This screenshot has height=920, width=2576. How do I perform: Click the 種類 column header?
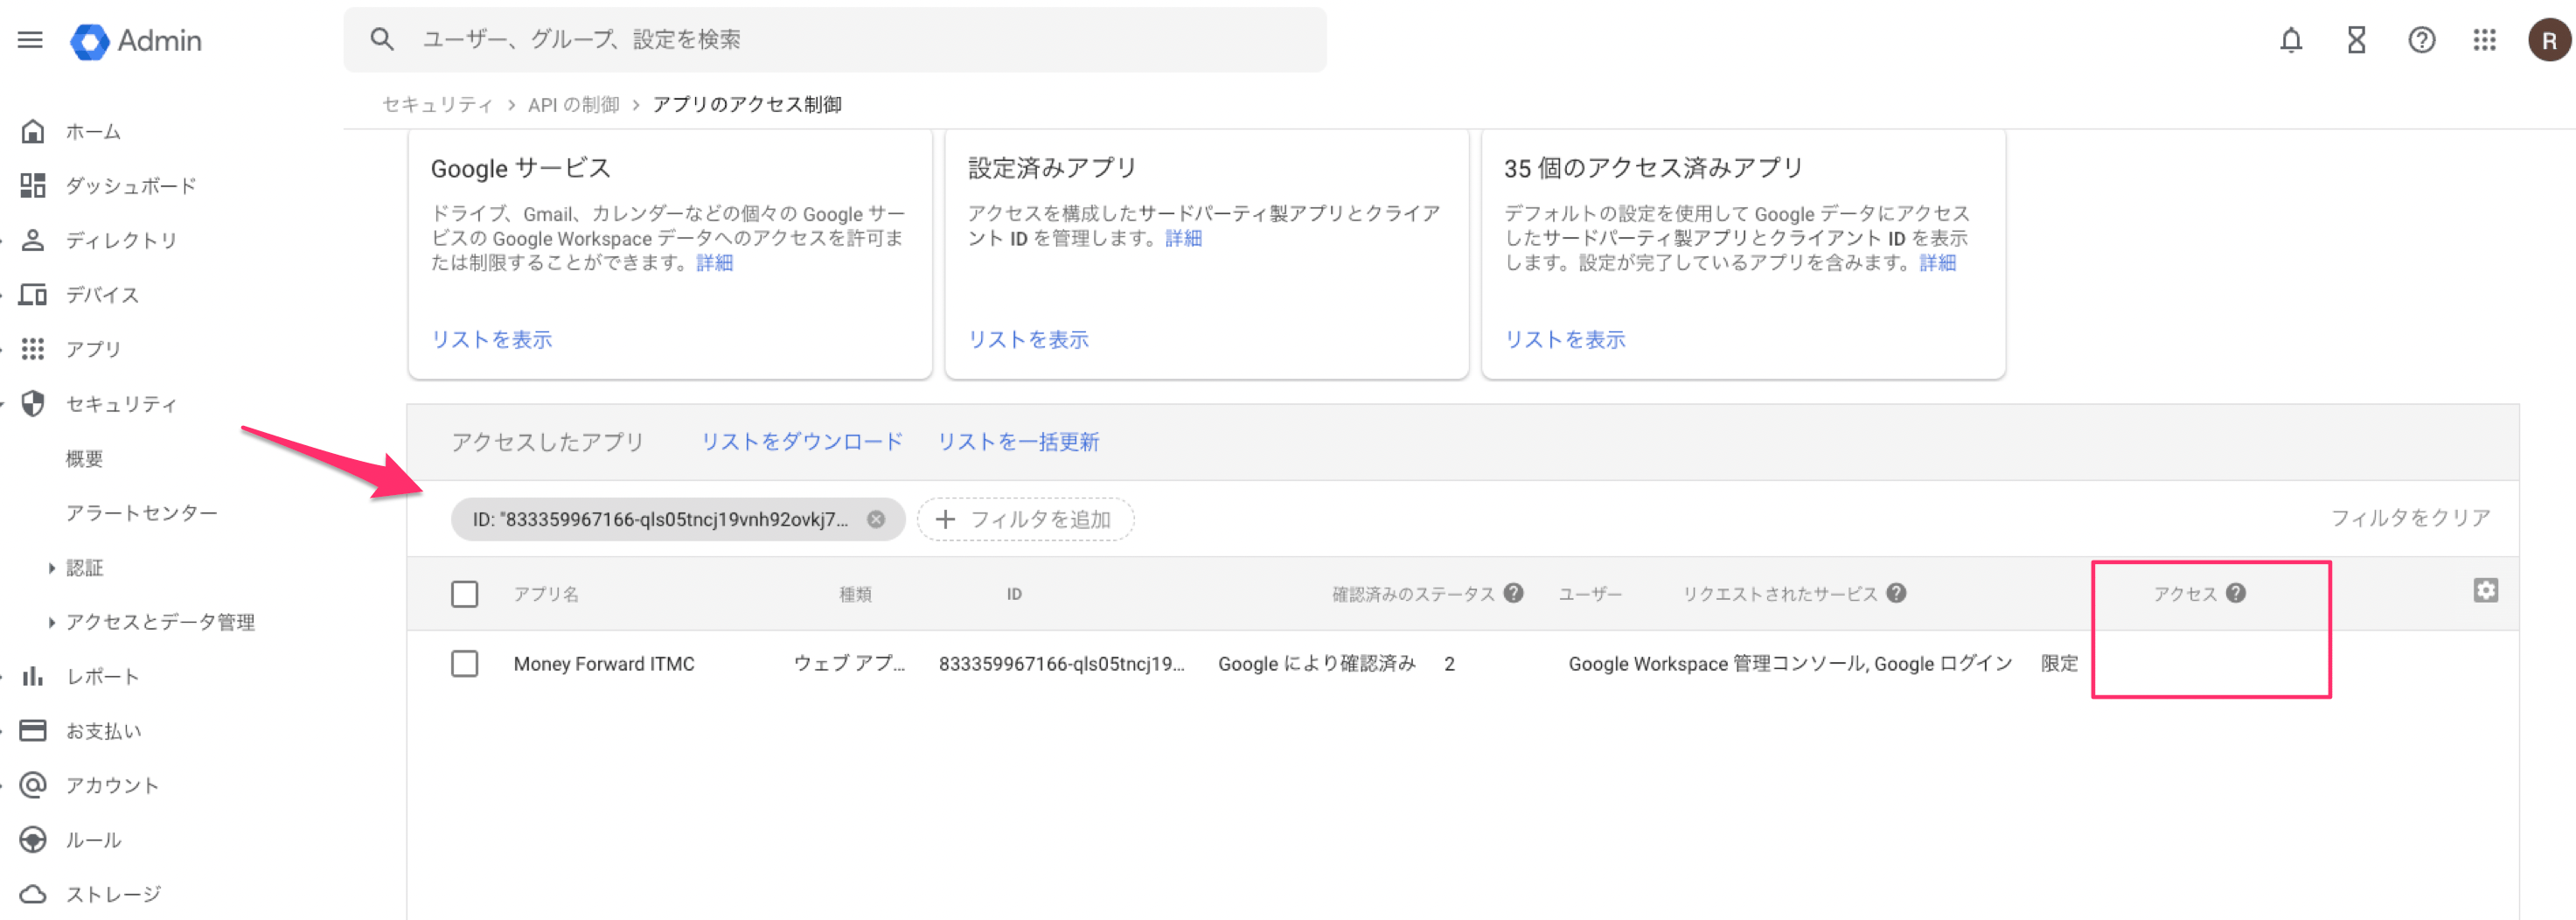[855, 594]
